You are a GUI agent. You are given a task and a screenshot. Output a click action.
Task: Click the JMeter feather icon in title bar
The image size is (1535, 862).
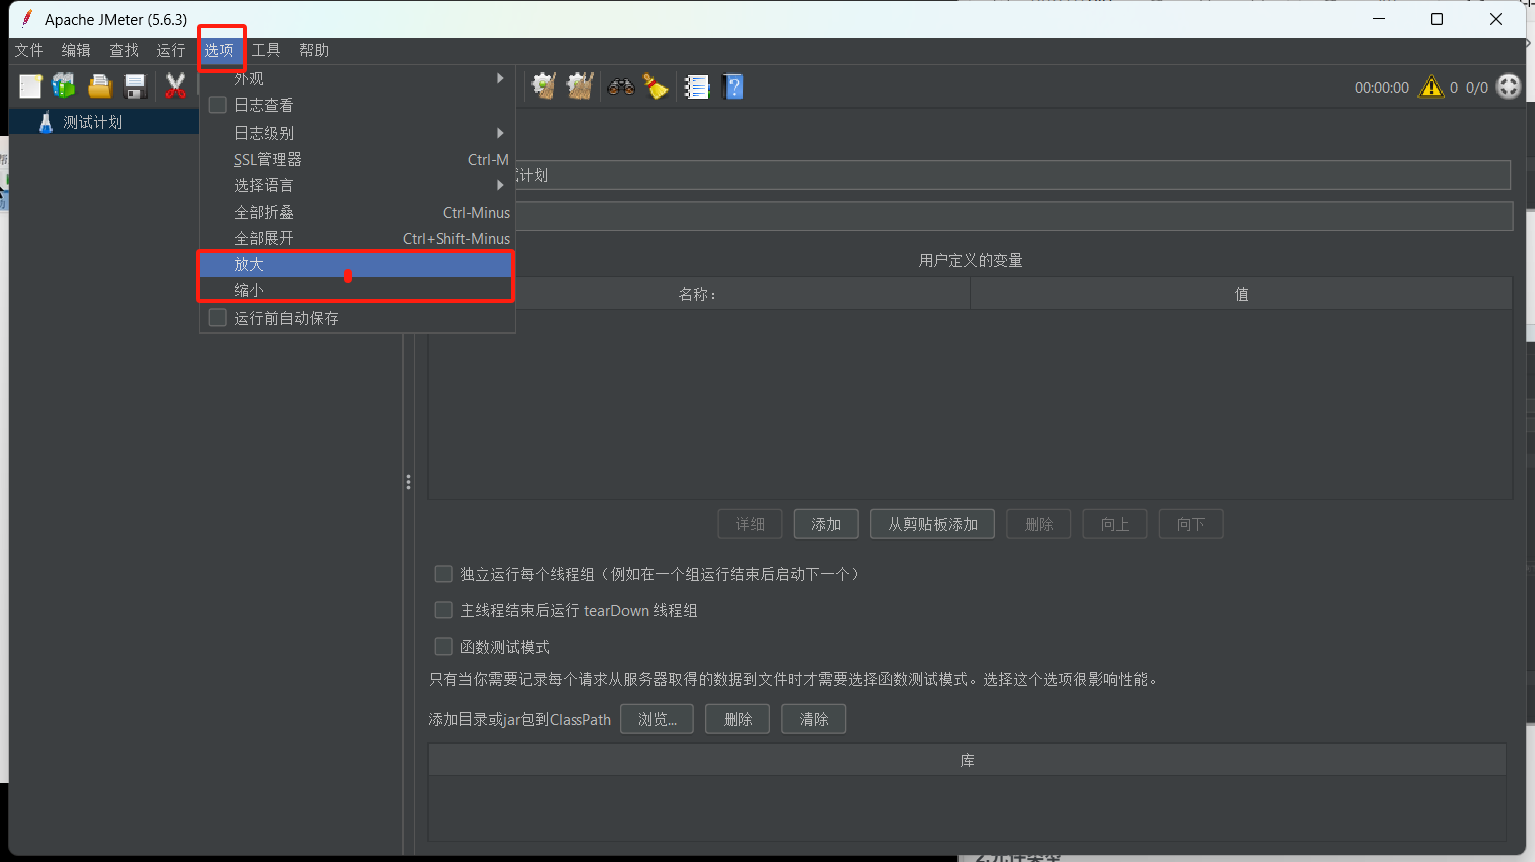(x=26, y=19)
